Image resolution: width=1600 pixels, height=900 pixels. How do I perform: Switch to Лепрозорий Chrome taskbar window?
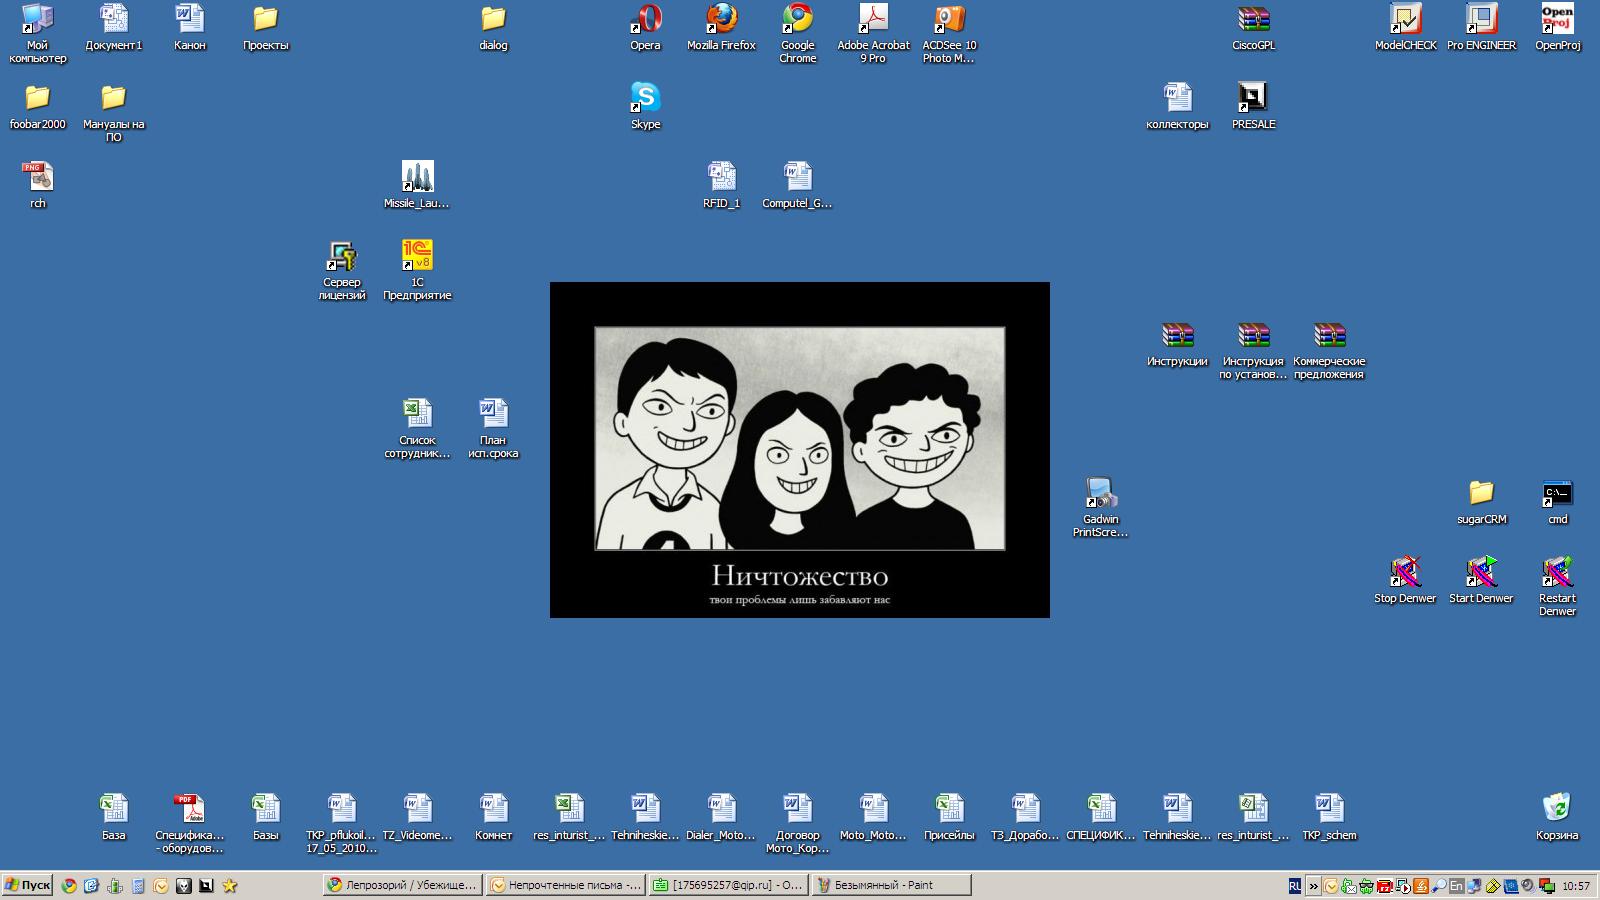tap(403, 885)
